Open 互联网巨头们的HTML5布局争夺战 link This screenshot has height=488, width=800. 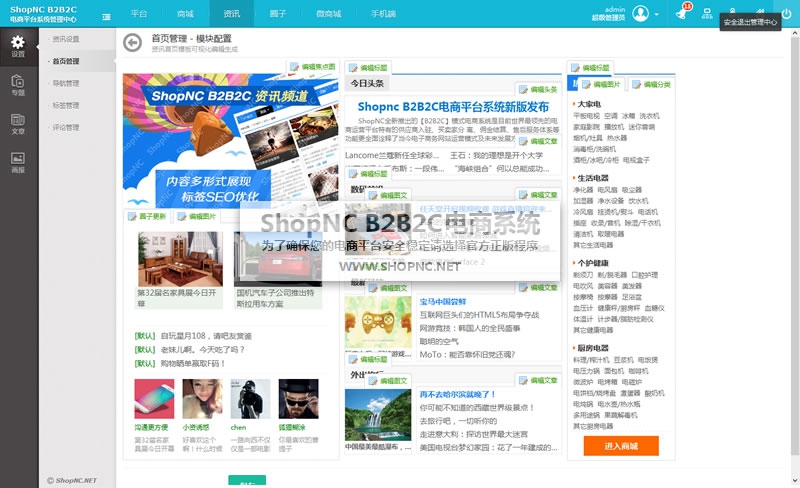click(479, 315)
